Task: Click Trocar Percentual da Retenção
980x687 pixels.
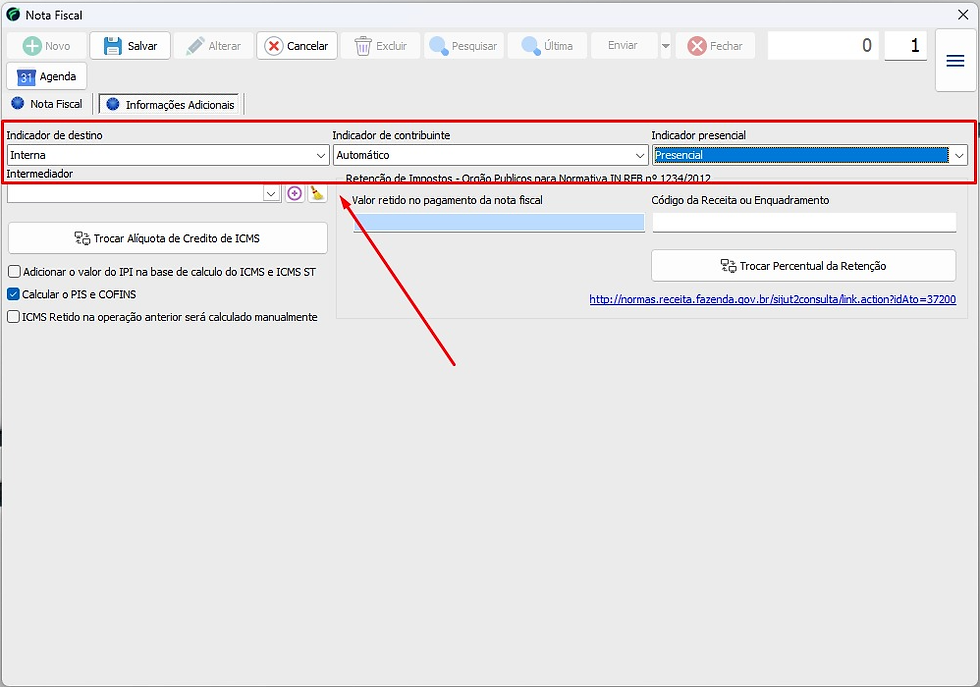Action: pos(804,266)
